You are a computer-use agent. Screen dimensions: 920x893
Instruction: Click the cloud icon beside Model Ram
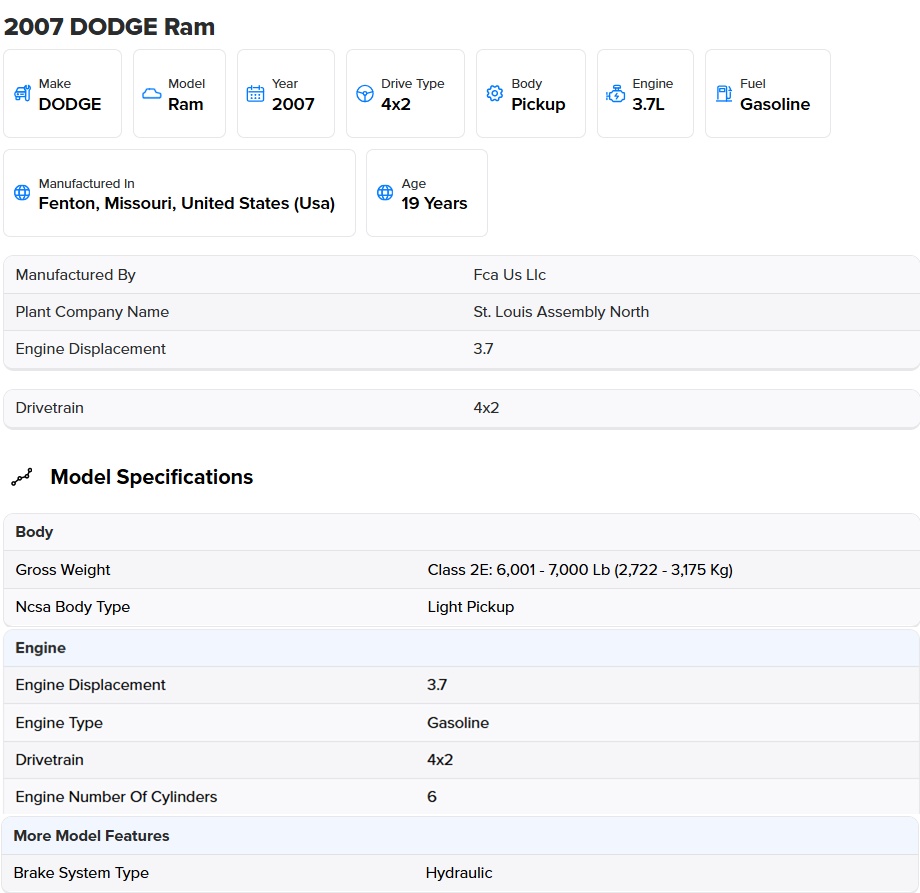tap(151, 93)
